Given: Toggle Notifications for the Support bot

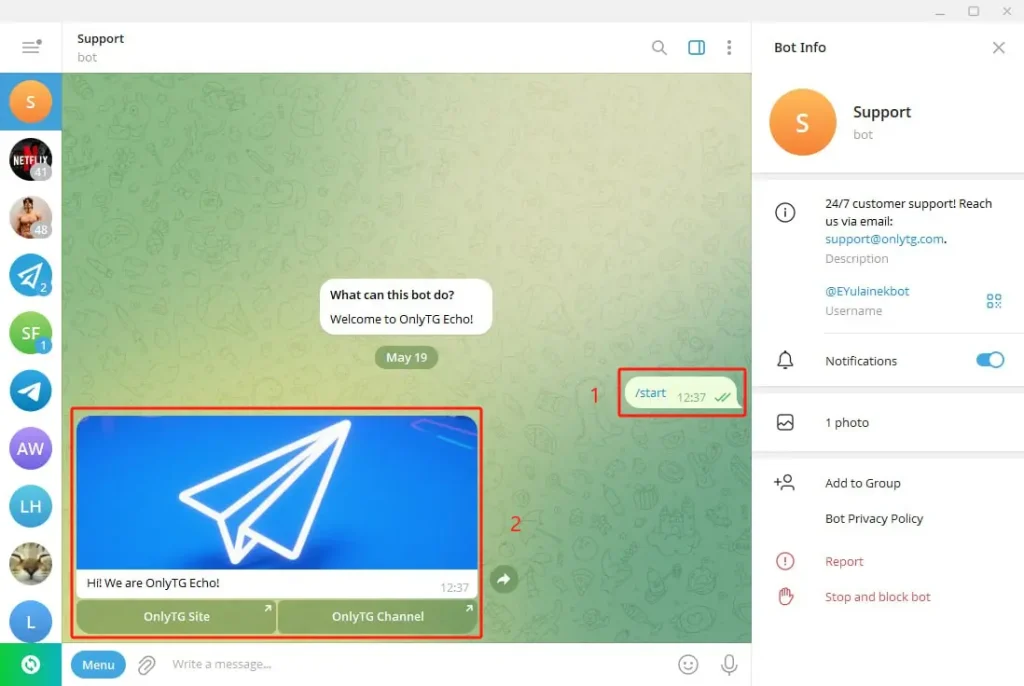Looking at the screenshot, I should click(989, 360).
